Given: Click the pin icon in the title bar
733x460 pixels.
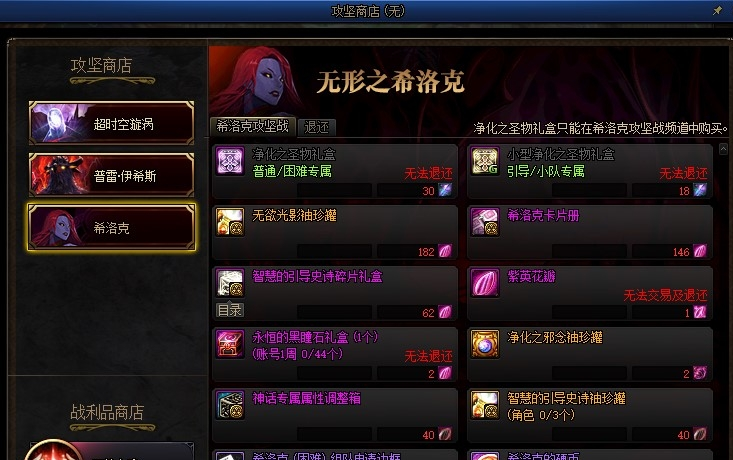Looking at the screenshot, I should [717, 10].
